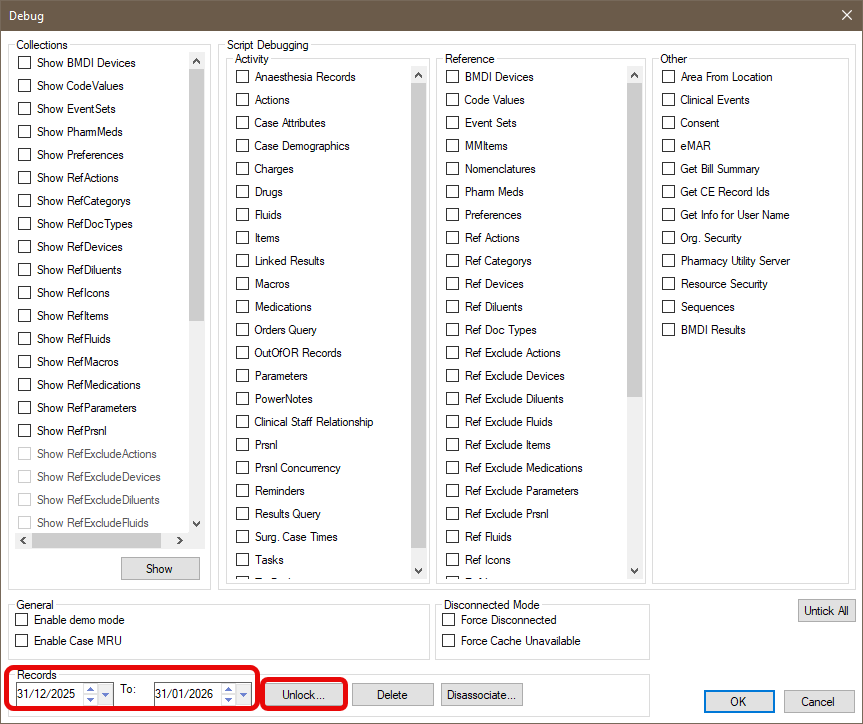Tick the Anaesthesia Records checkbox

pyautogui.click(x=243, y=77)
